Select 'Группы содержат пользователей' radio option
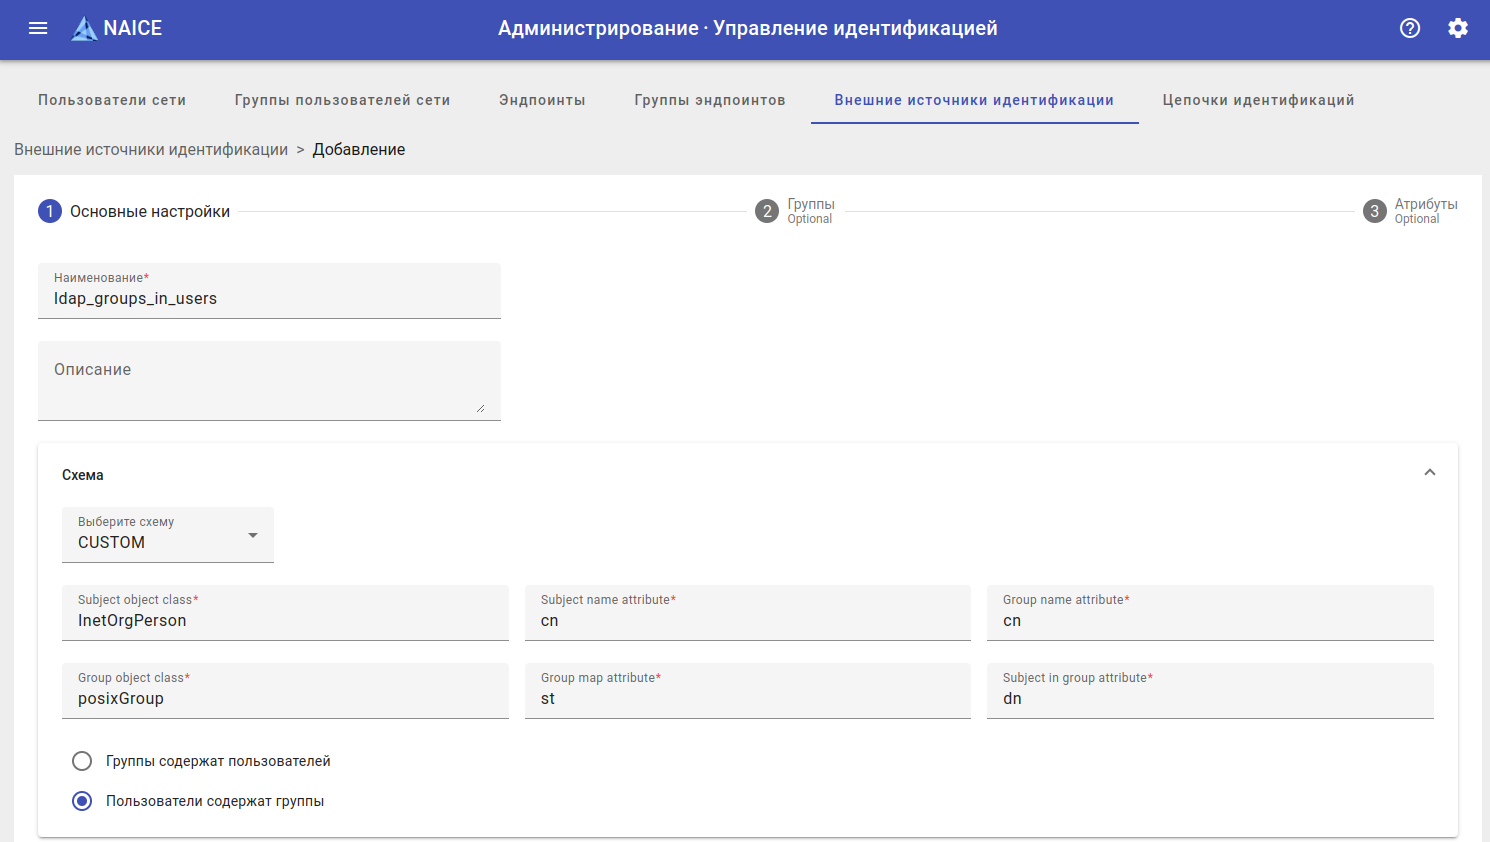1490x842 pixels. click(x=82, y=761)
